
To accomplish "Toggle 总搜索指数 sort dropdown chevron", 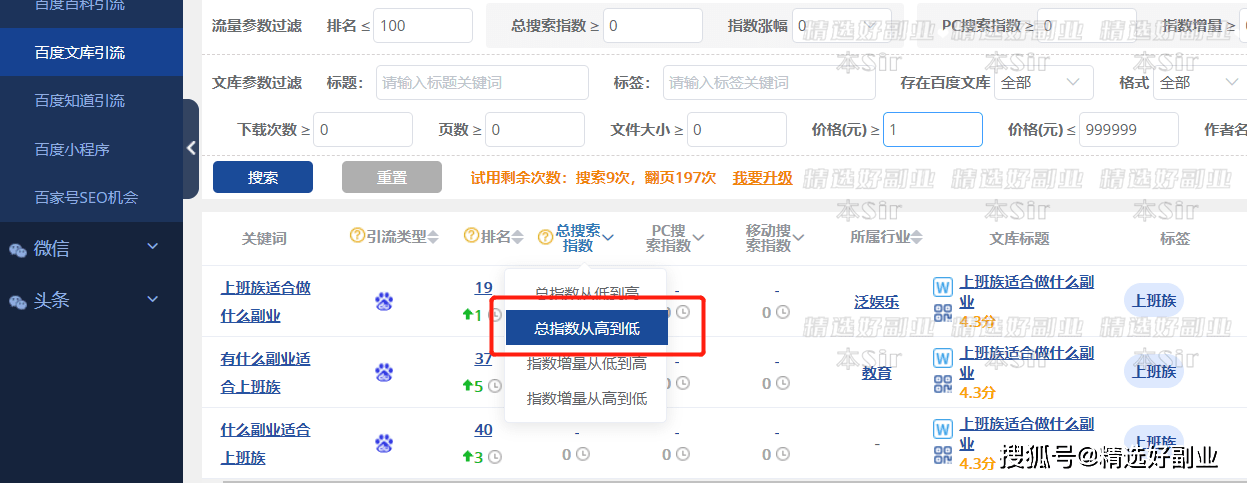I will pos(608,238).
